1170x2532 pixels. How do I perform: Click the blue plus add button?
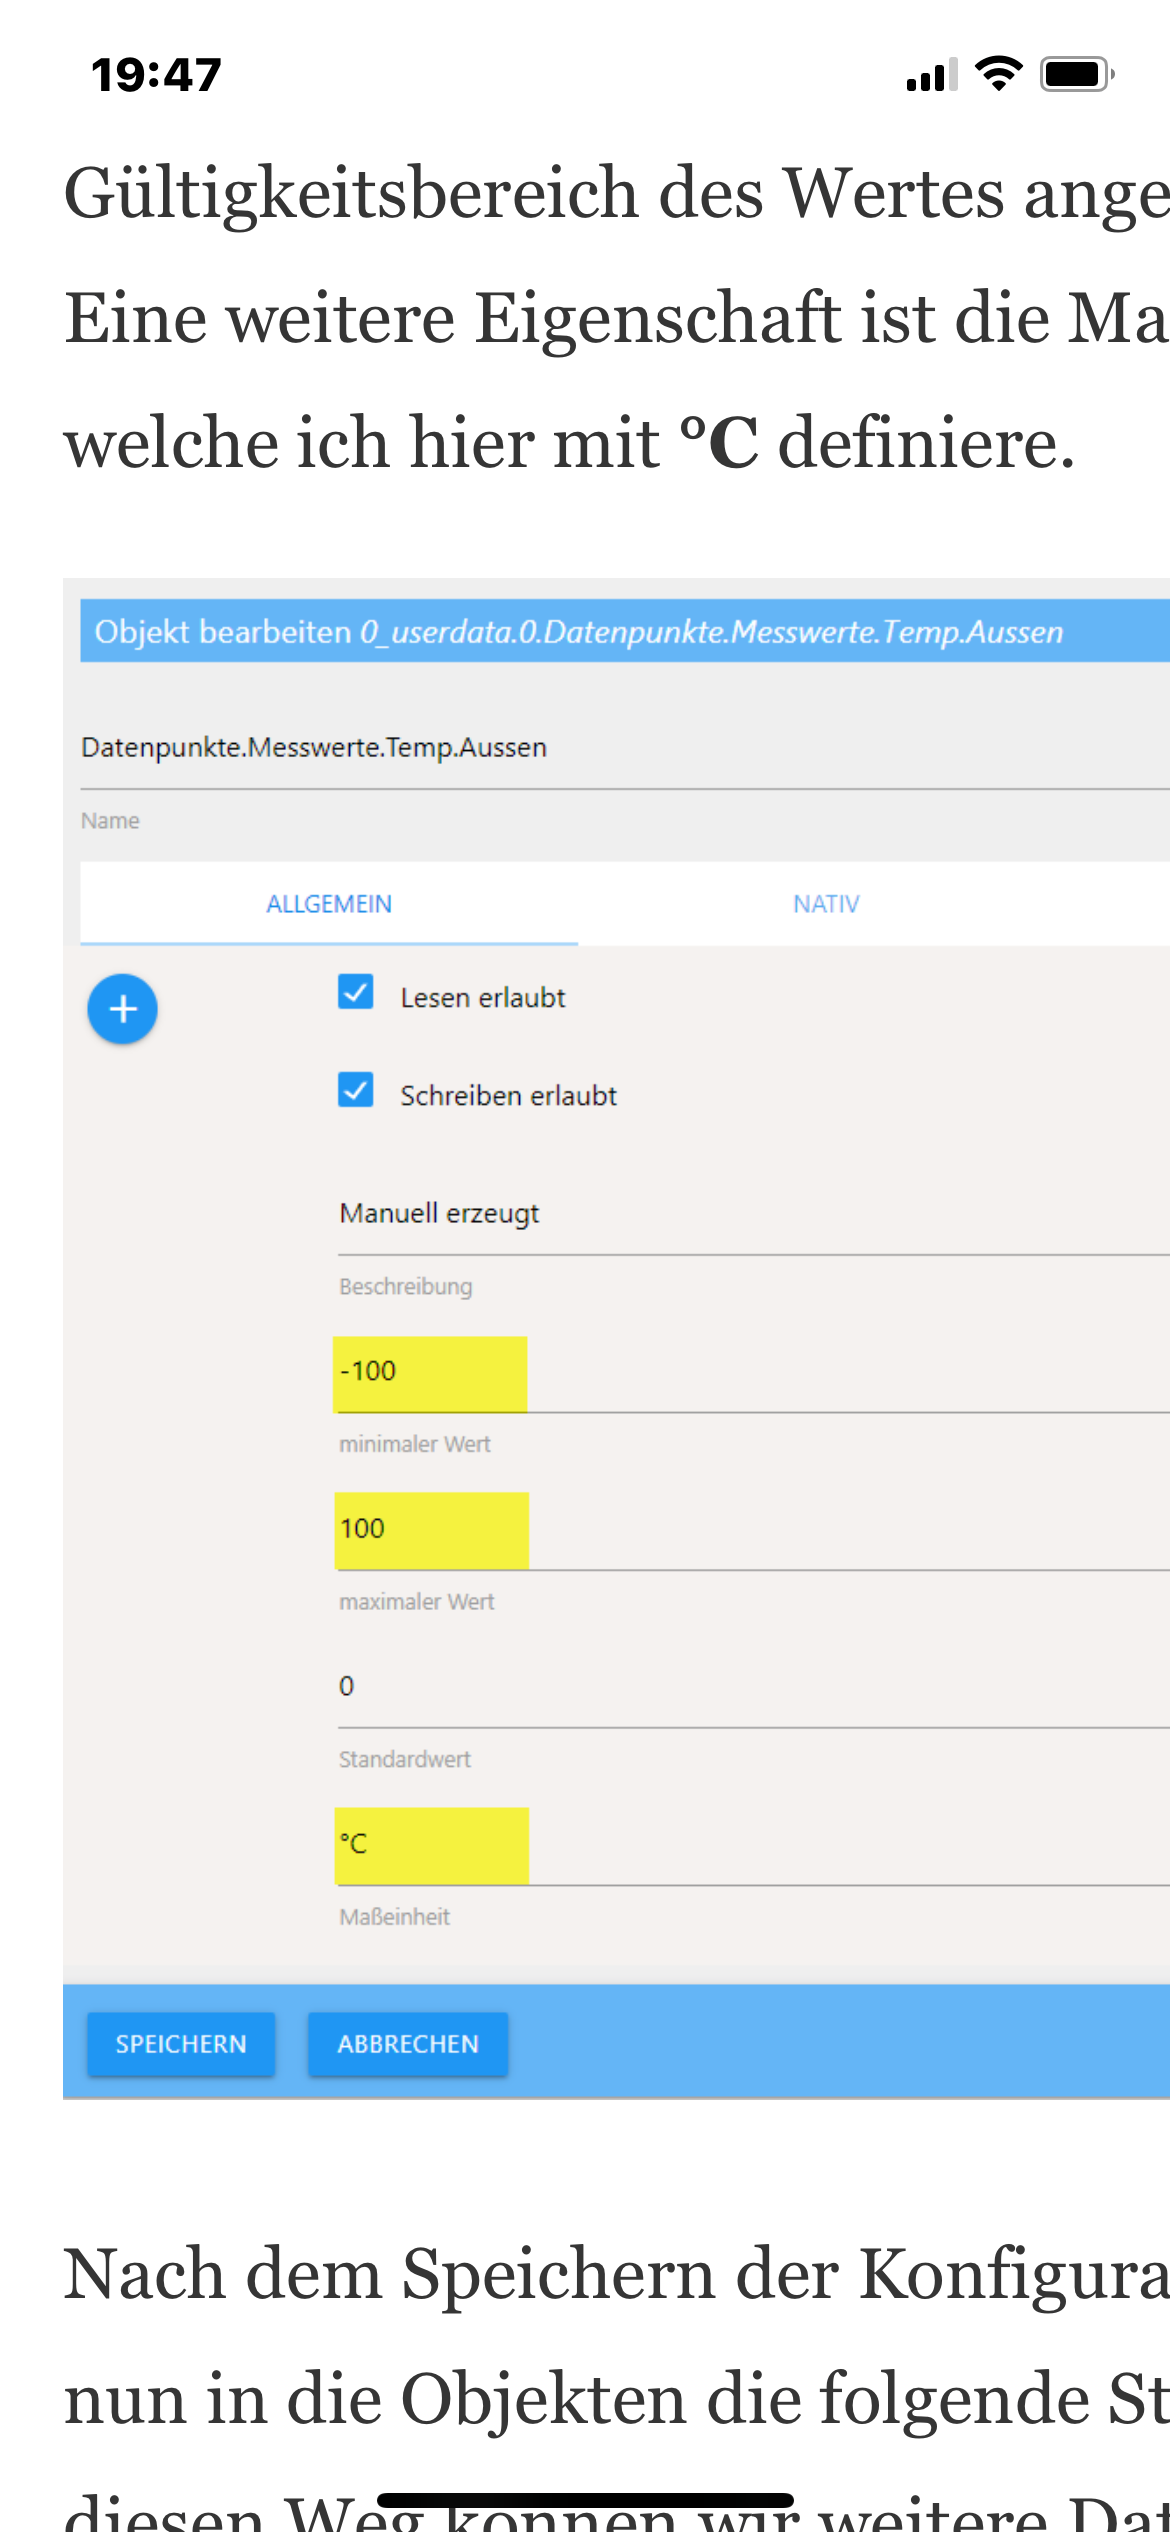[122, 1009]
